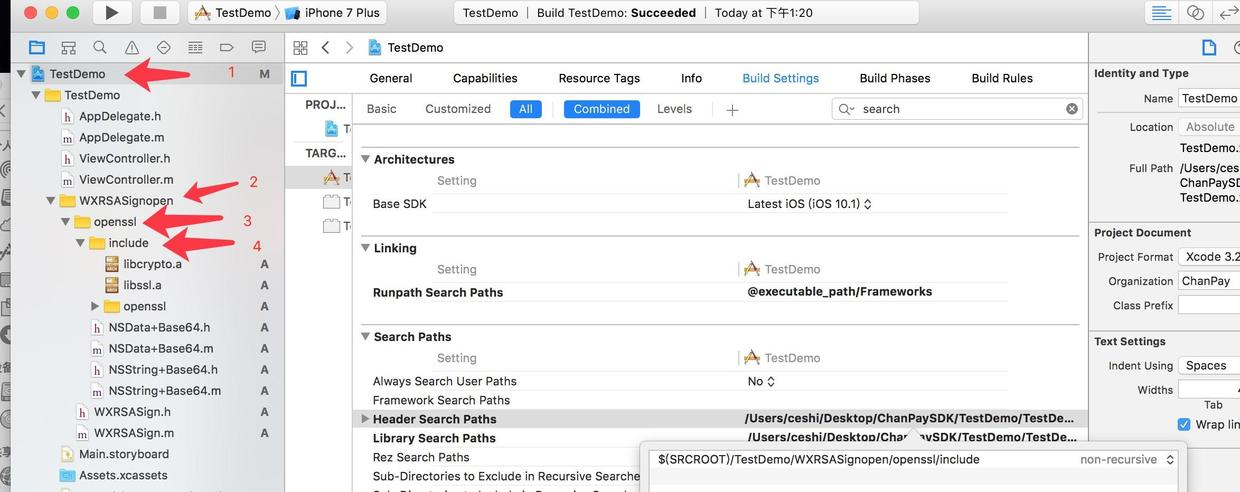Show the File inspector
The height and width of the screenshot is (492, 1240).
[1209, 47]
